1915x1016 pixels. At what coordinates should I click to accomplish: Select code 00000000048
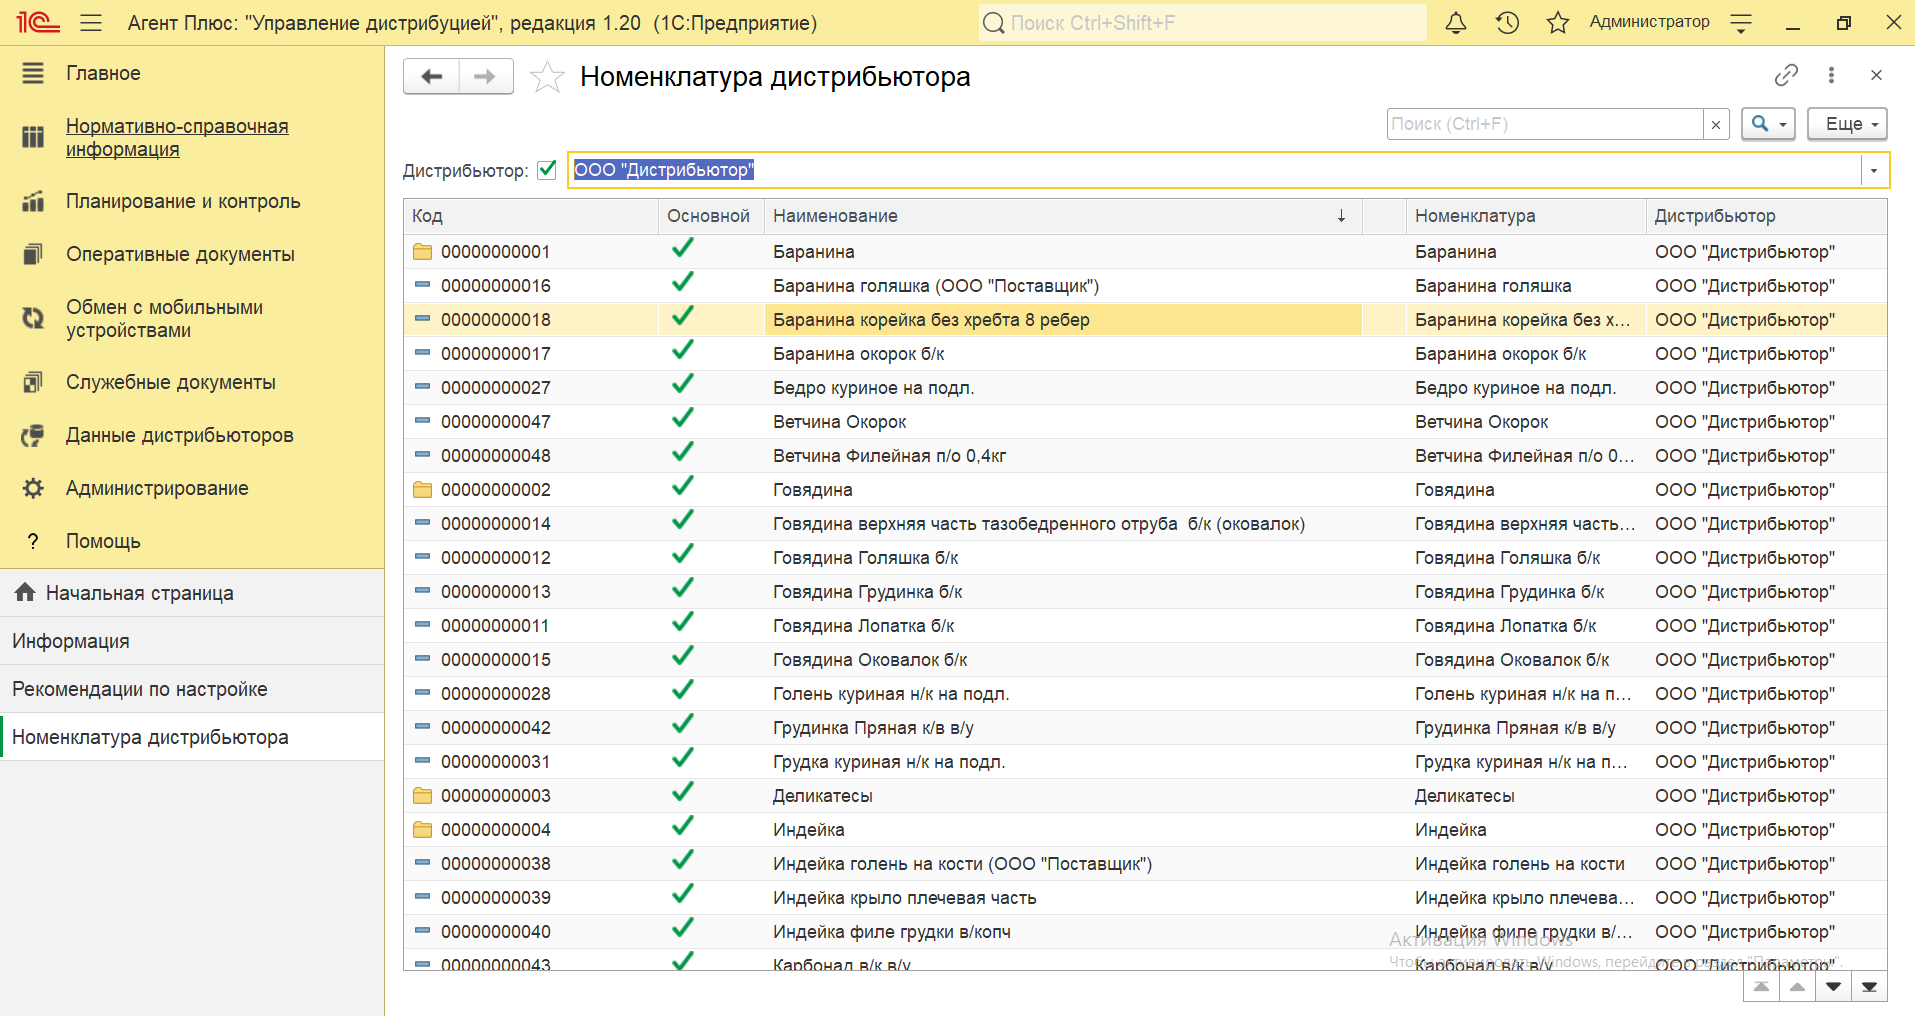pos(496,456)
